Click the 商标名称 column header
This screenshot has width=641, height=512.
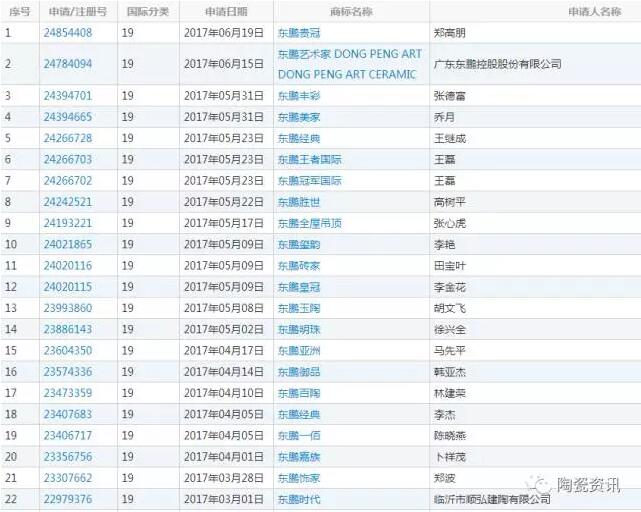tap(351, 11)
